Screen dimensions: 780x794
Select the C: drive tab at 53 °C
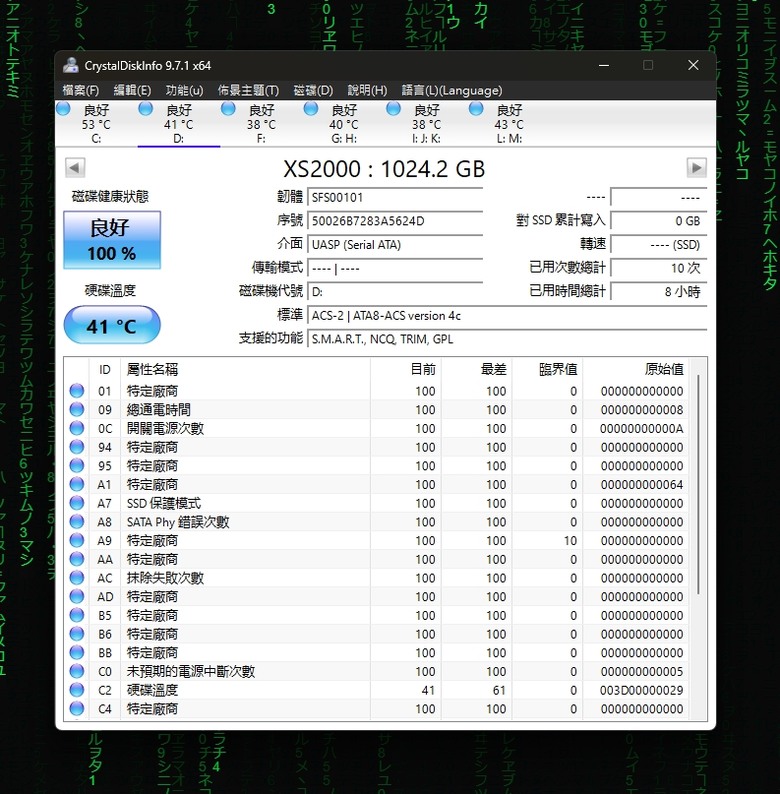[x=96, y=124]
